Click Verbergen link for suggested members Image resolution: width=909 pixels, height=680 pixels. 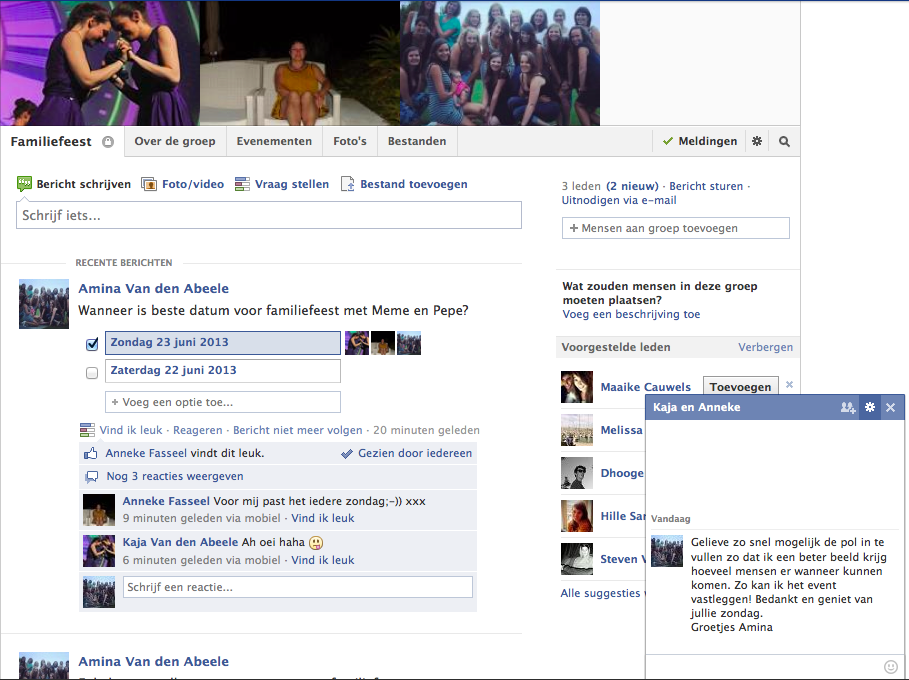(x=765, y=347)
